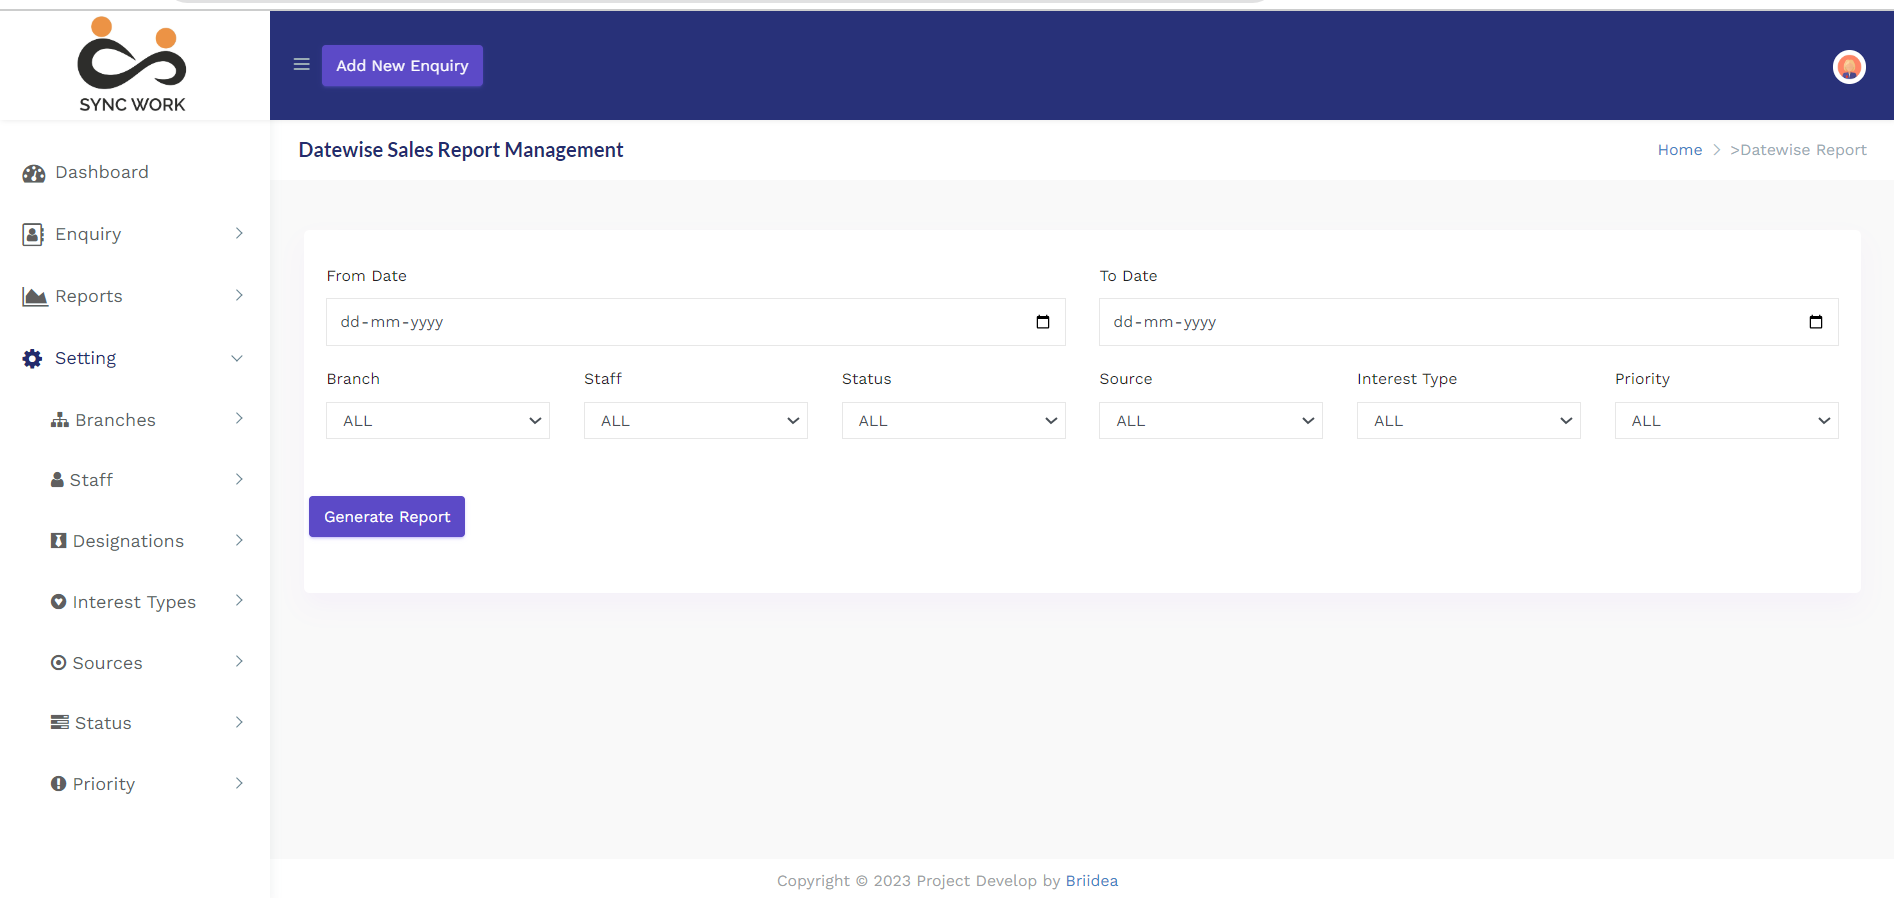
Task: Toggle the hamburger sidebar menu icon
Action: tap(301, 65)
